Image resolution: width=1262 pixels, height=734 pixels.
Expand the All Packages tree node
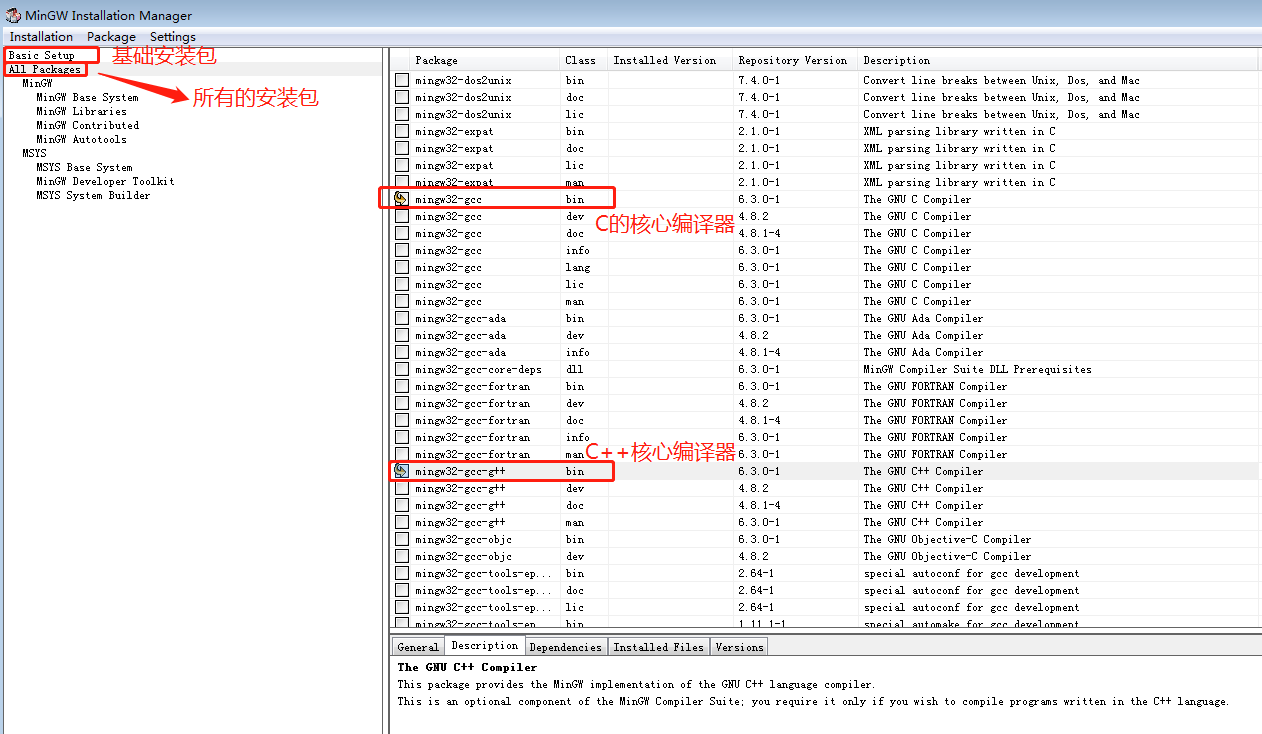pyautogui.click(x=45, y=69)
